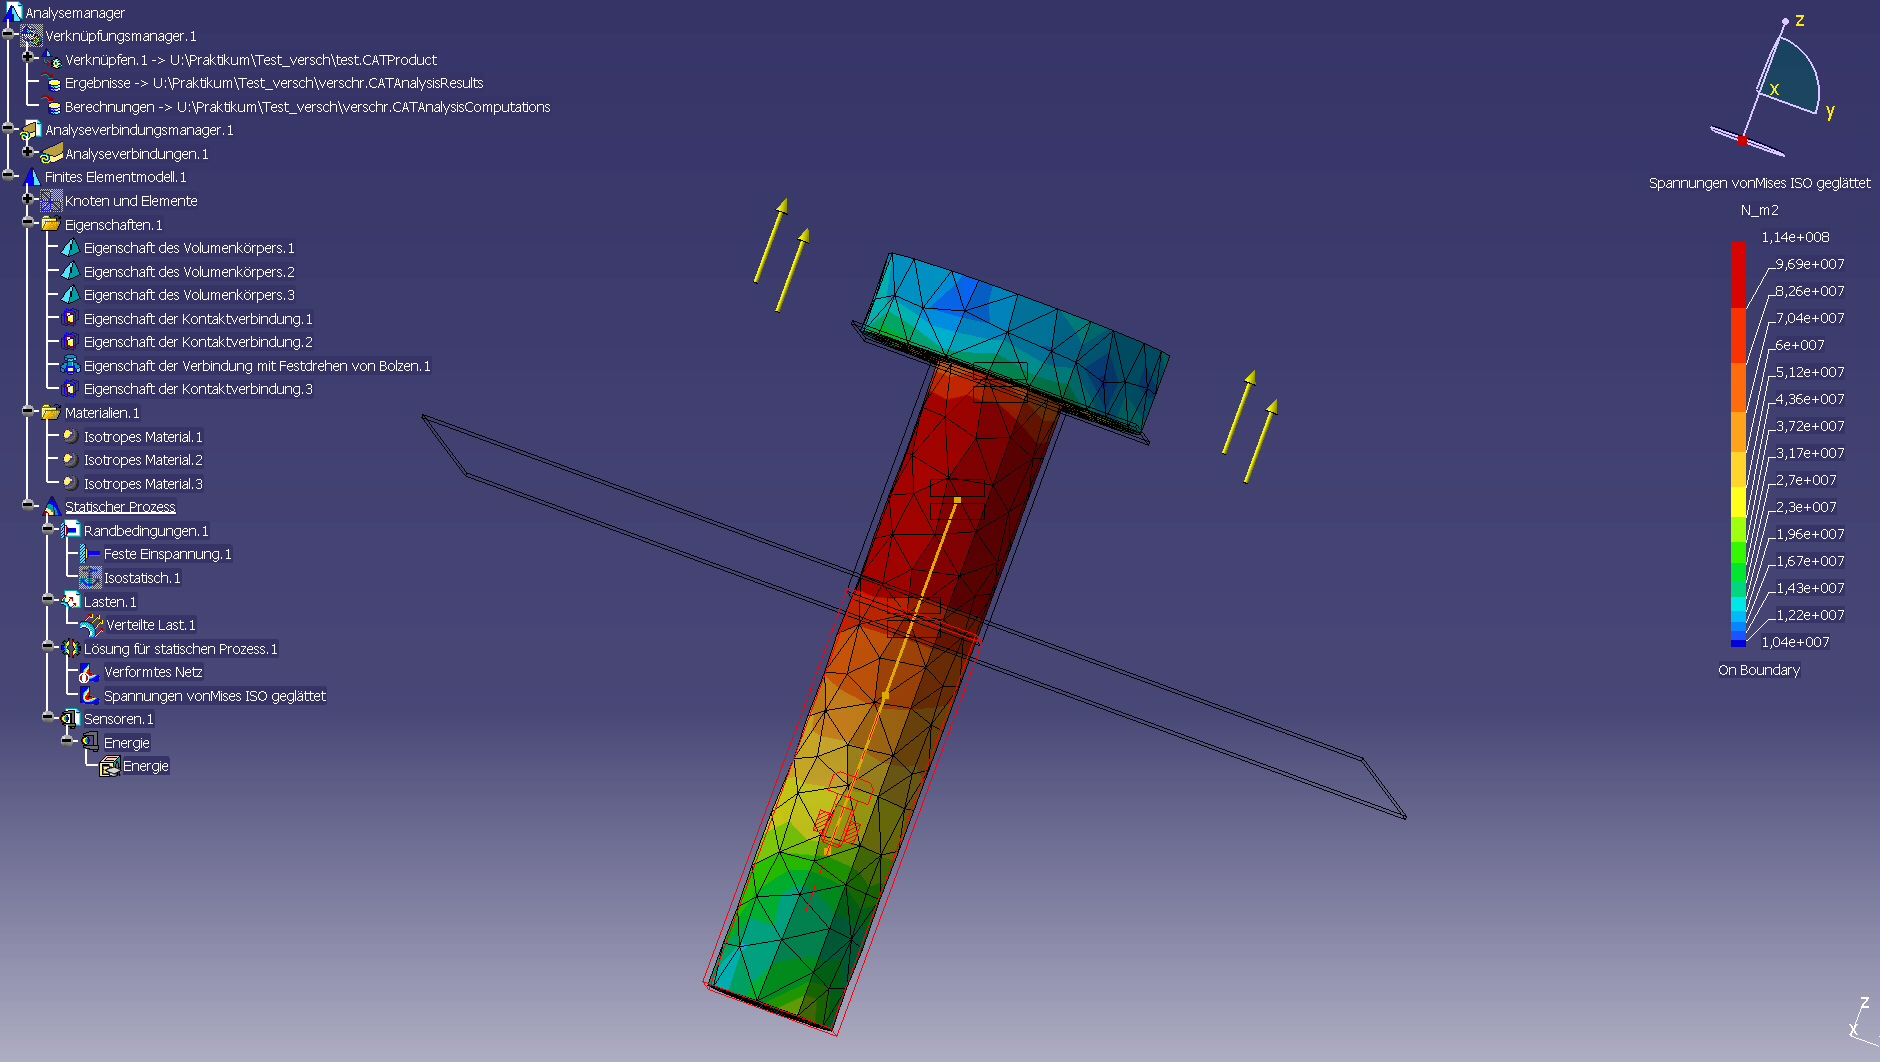This screenshot has width=1880, height=1062.
Task: Select the Verteilte Last.1 load icon
Action: coord(92,625)
